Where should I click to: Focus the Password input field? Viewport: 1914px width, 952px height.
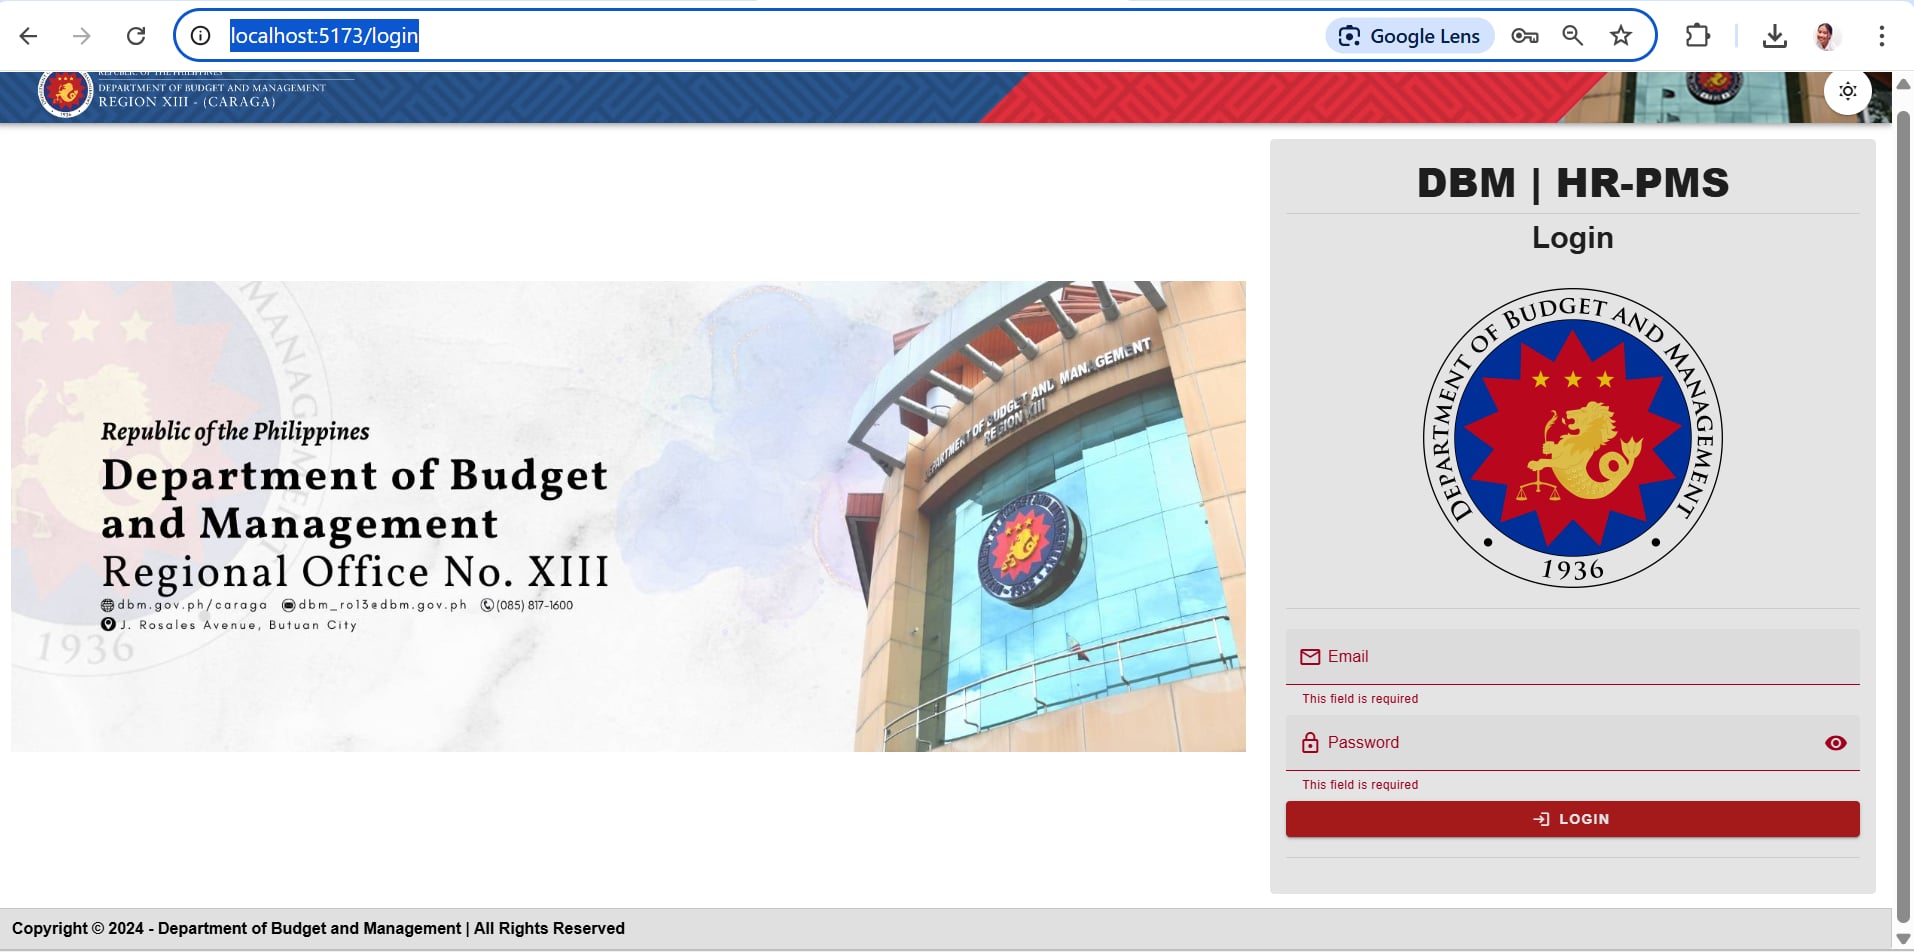click(1572, 743)
